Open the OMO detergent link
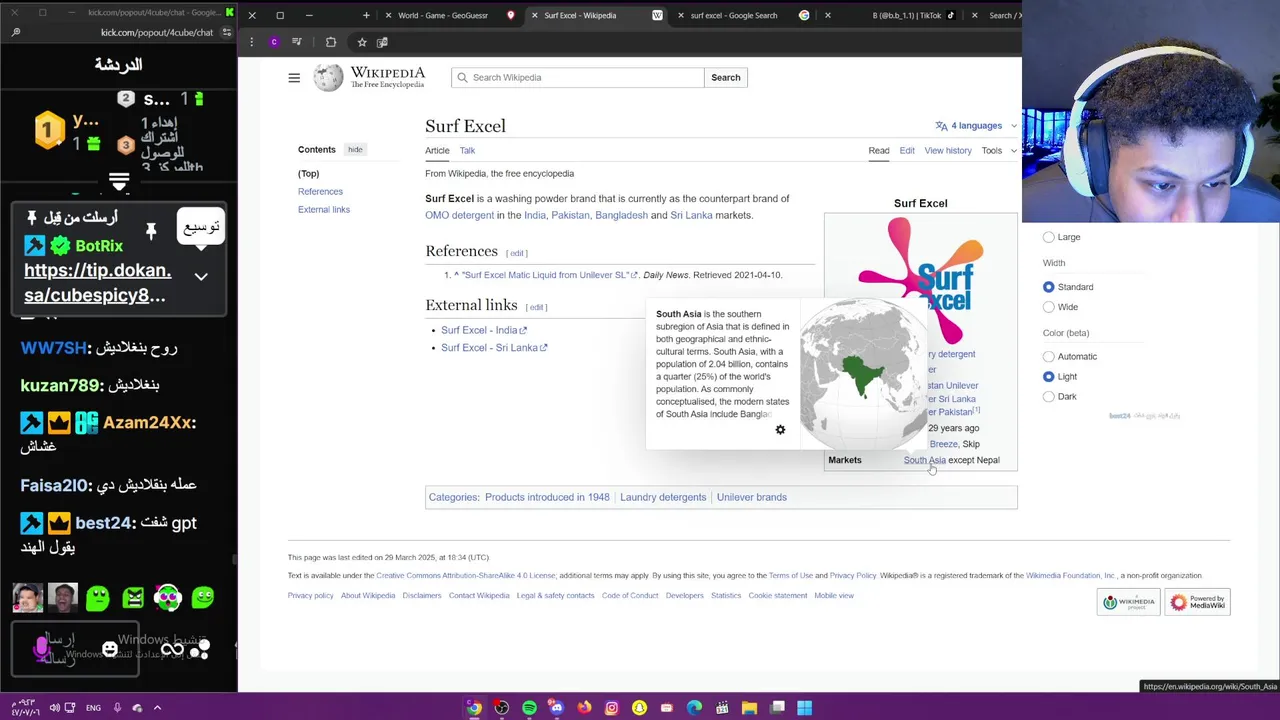Viewport: 1280px width, 720px height. coord(459,215)
